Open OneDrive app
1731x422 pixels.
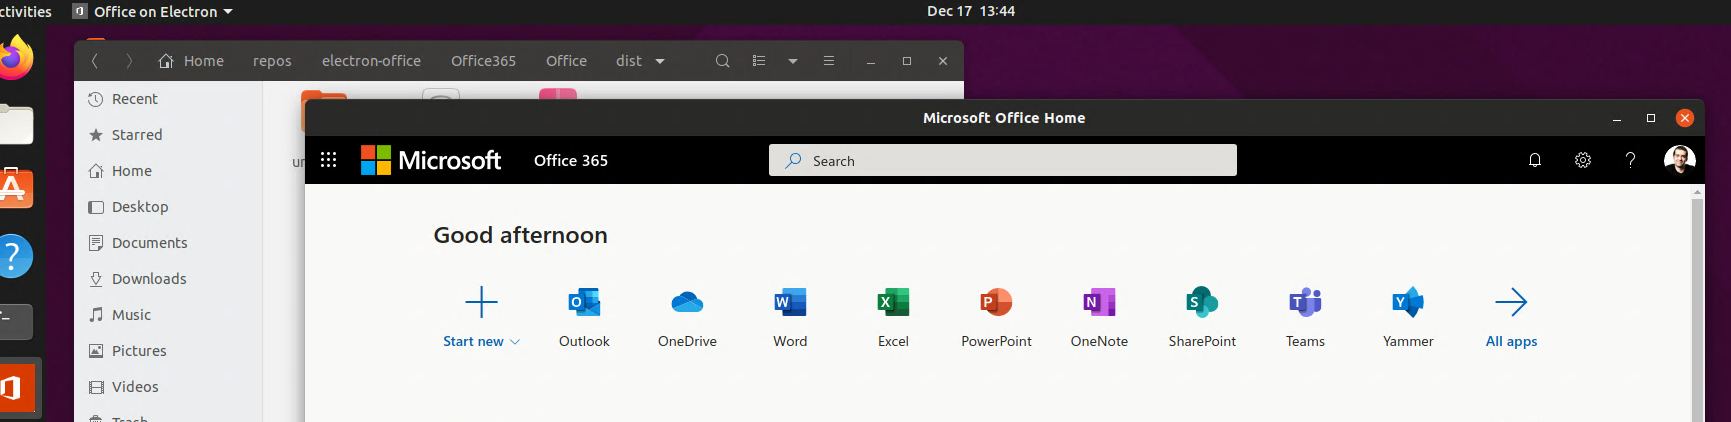(x=687, y=318)
